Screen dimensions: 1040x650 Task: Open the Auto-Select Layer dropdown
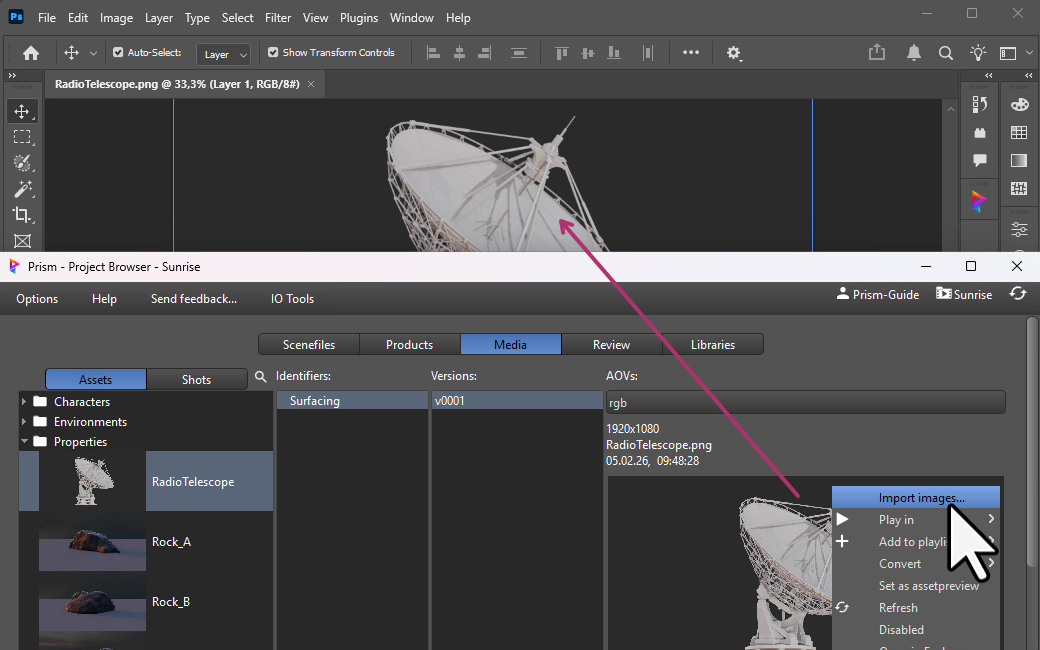pyautogui.click(x=223, y=54)
